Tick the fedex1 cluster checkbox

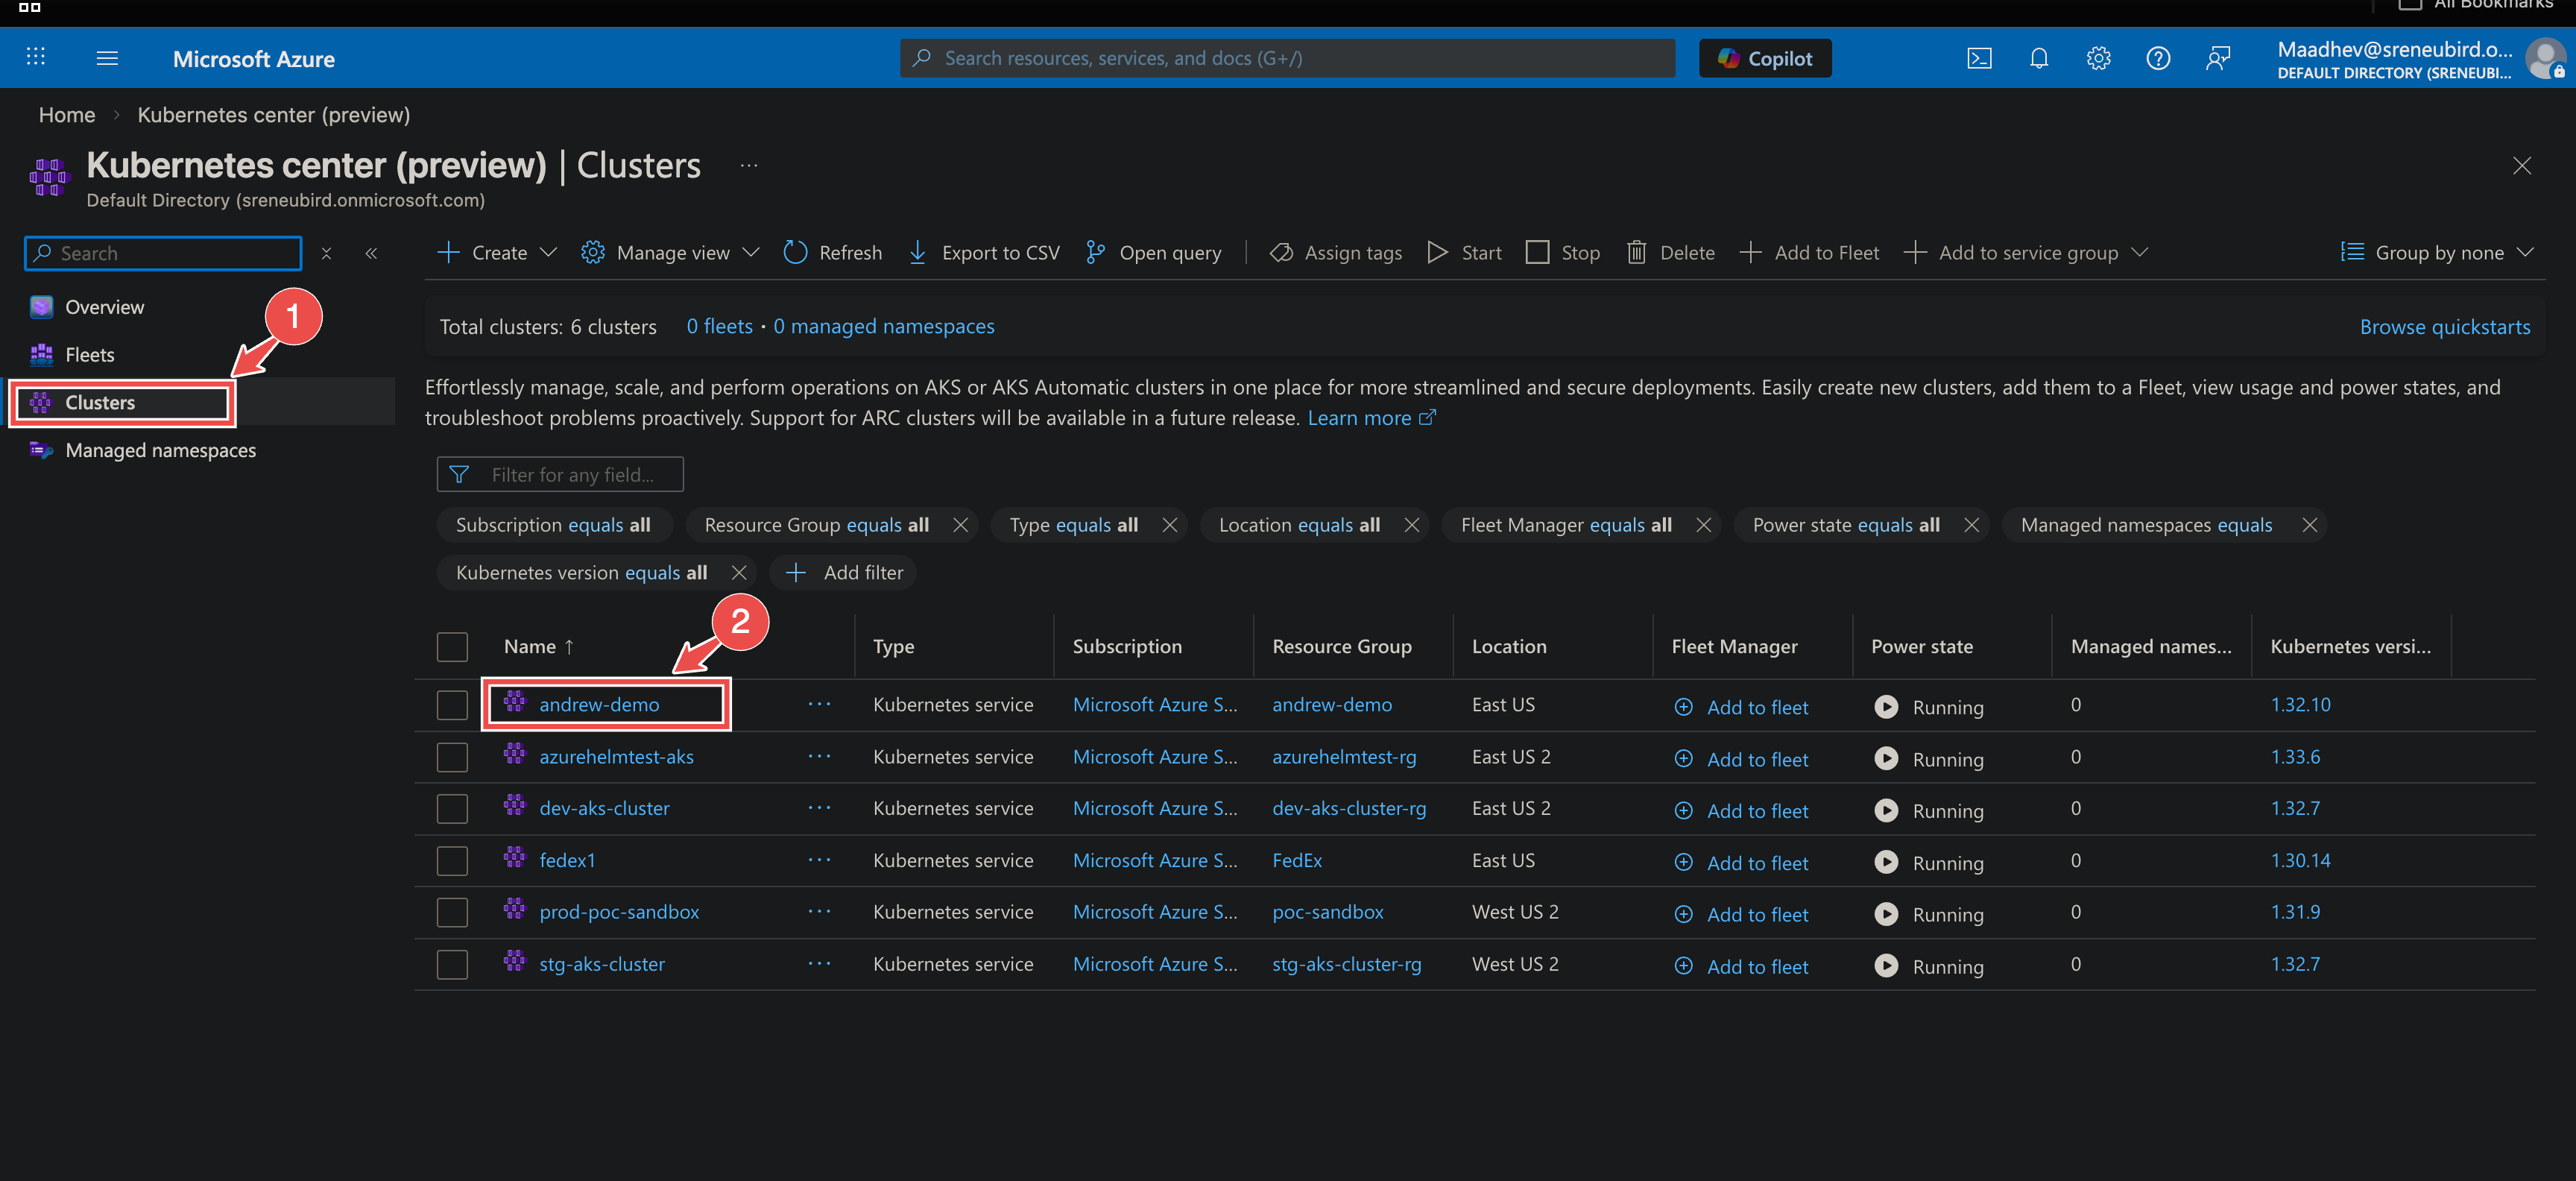[452, 861]
